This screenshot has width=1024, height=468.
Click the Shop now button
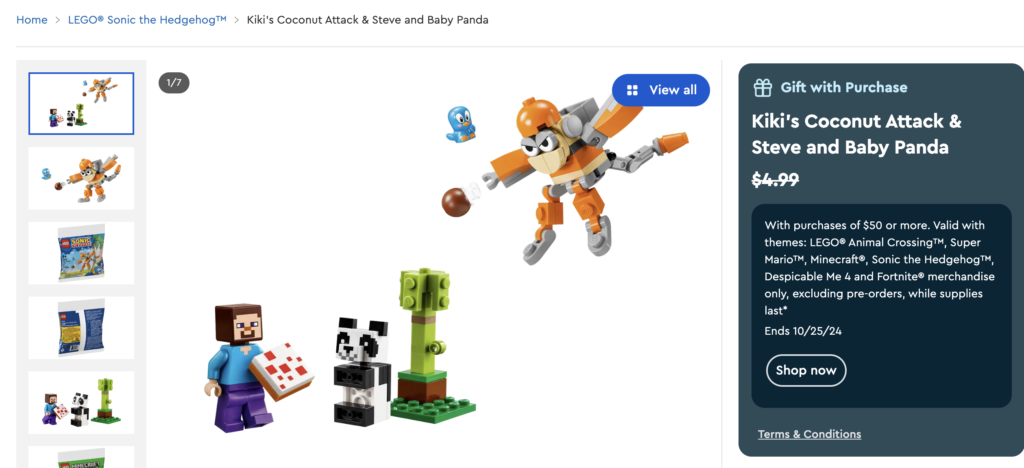pos(806,370)
